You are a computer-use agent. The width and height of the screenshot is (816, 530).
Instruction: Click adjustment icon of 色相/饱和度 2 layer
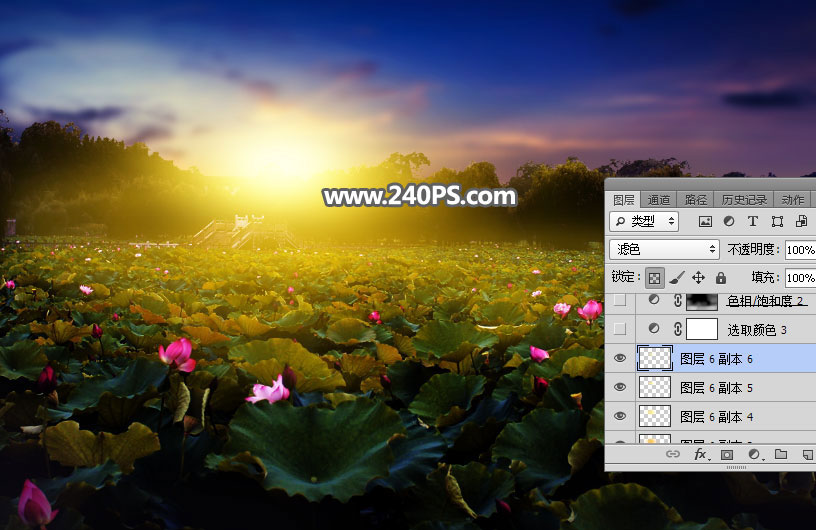click(x=654, y=300)
